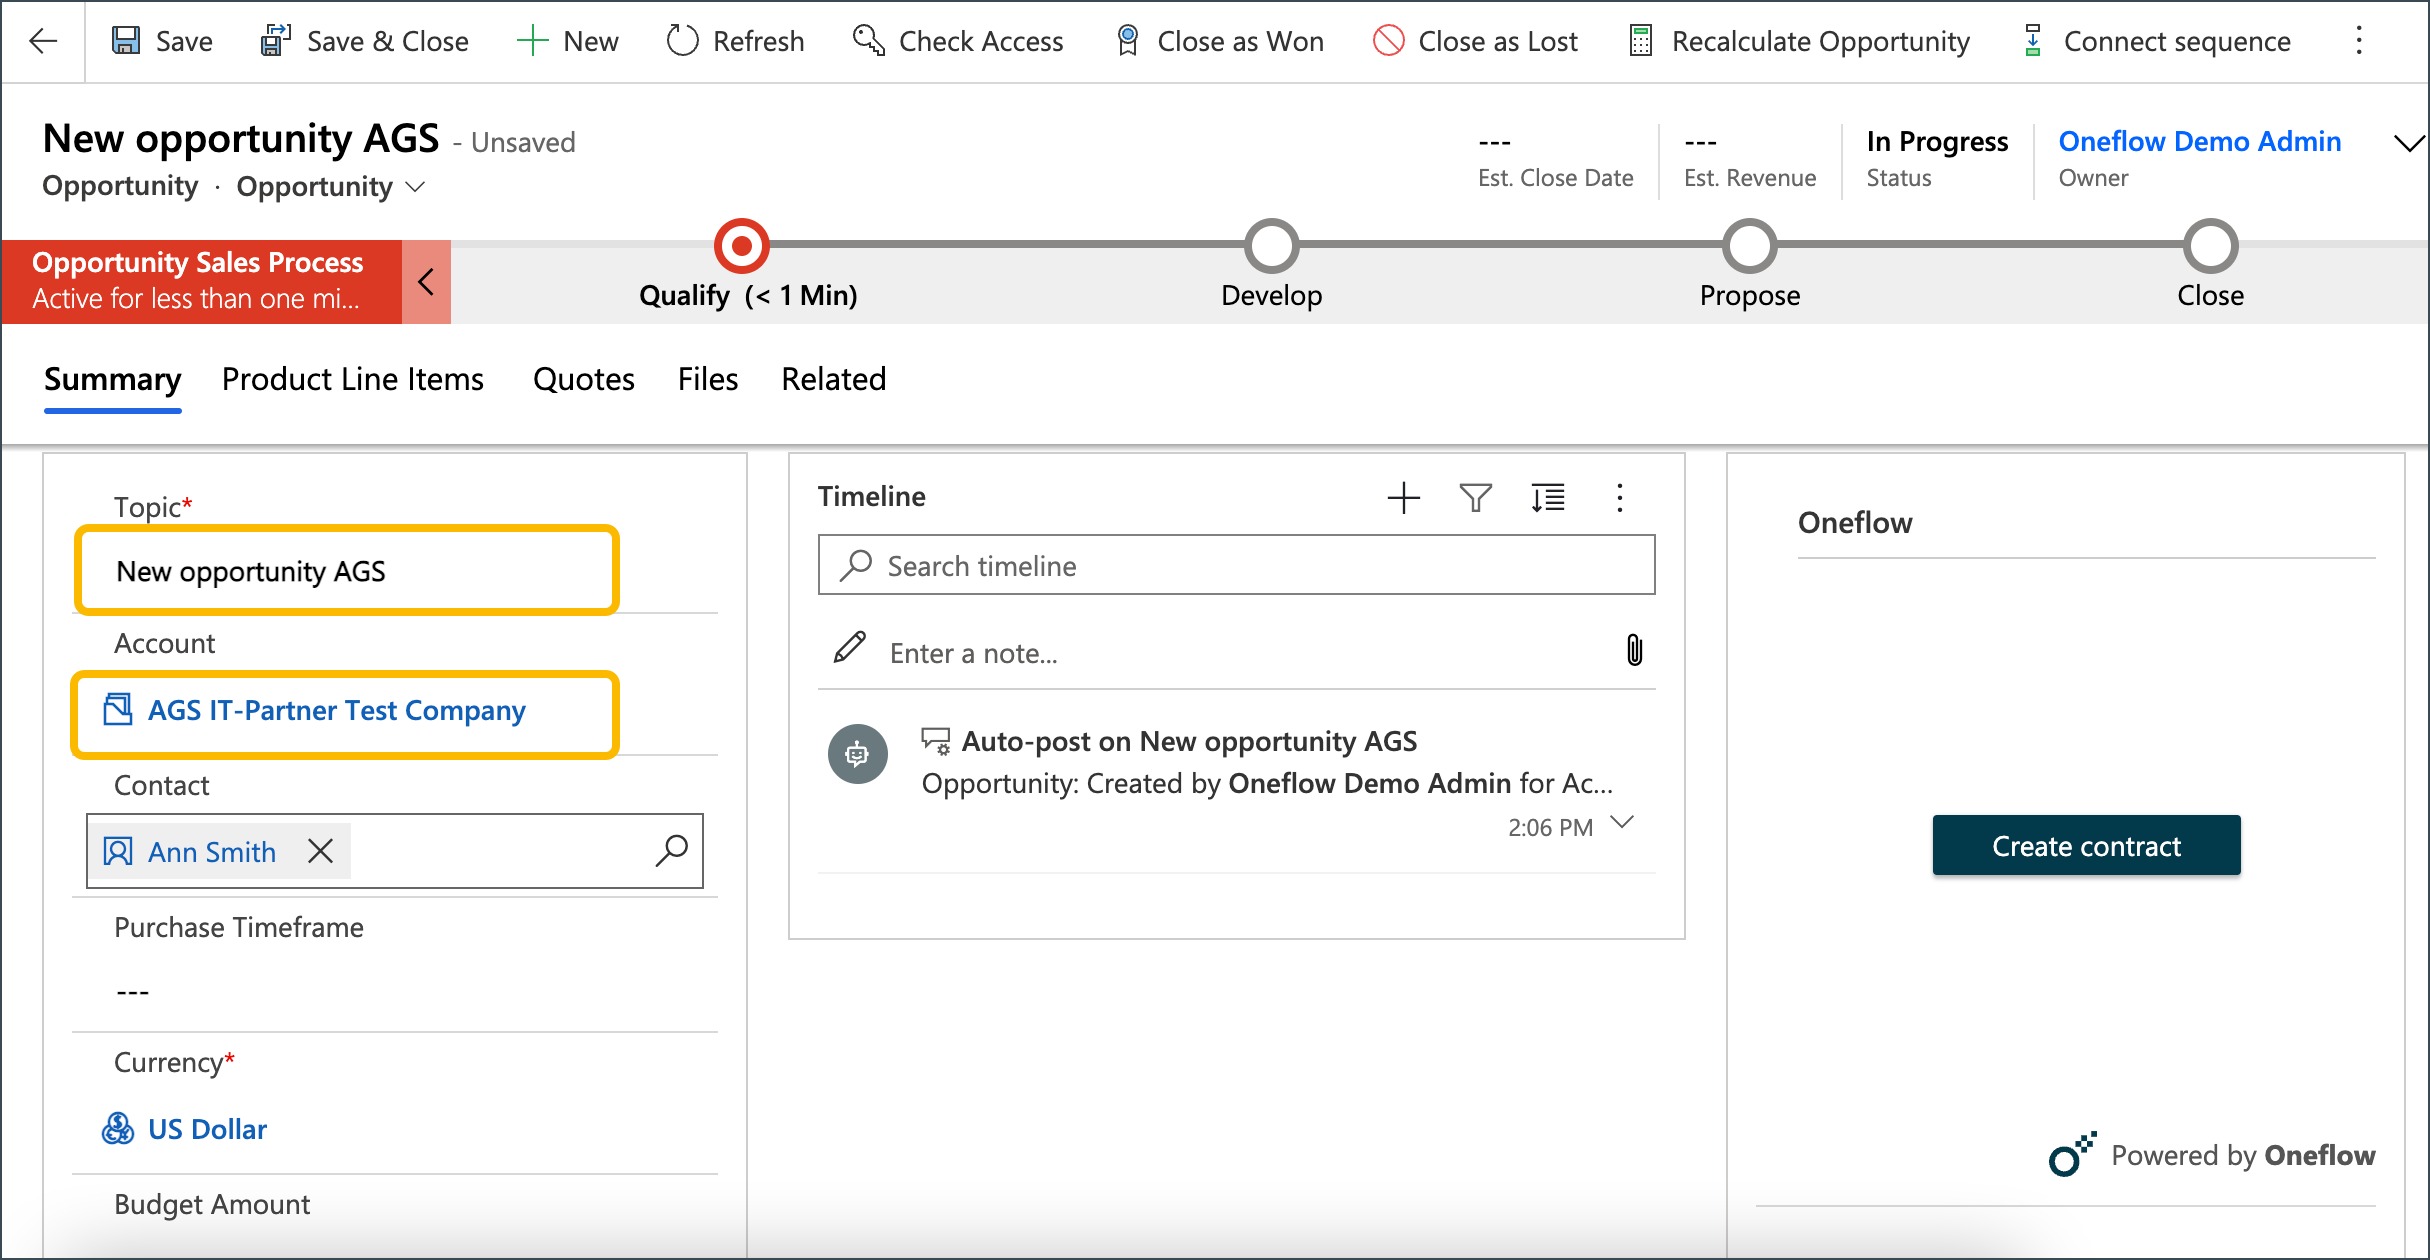Open the Quotes tab
Screen dimensions: 2430x1260
coord(583,379)
